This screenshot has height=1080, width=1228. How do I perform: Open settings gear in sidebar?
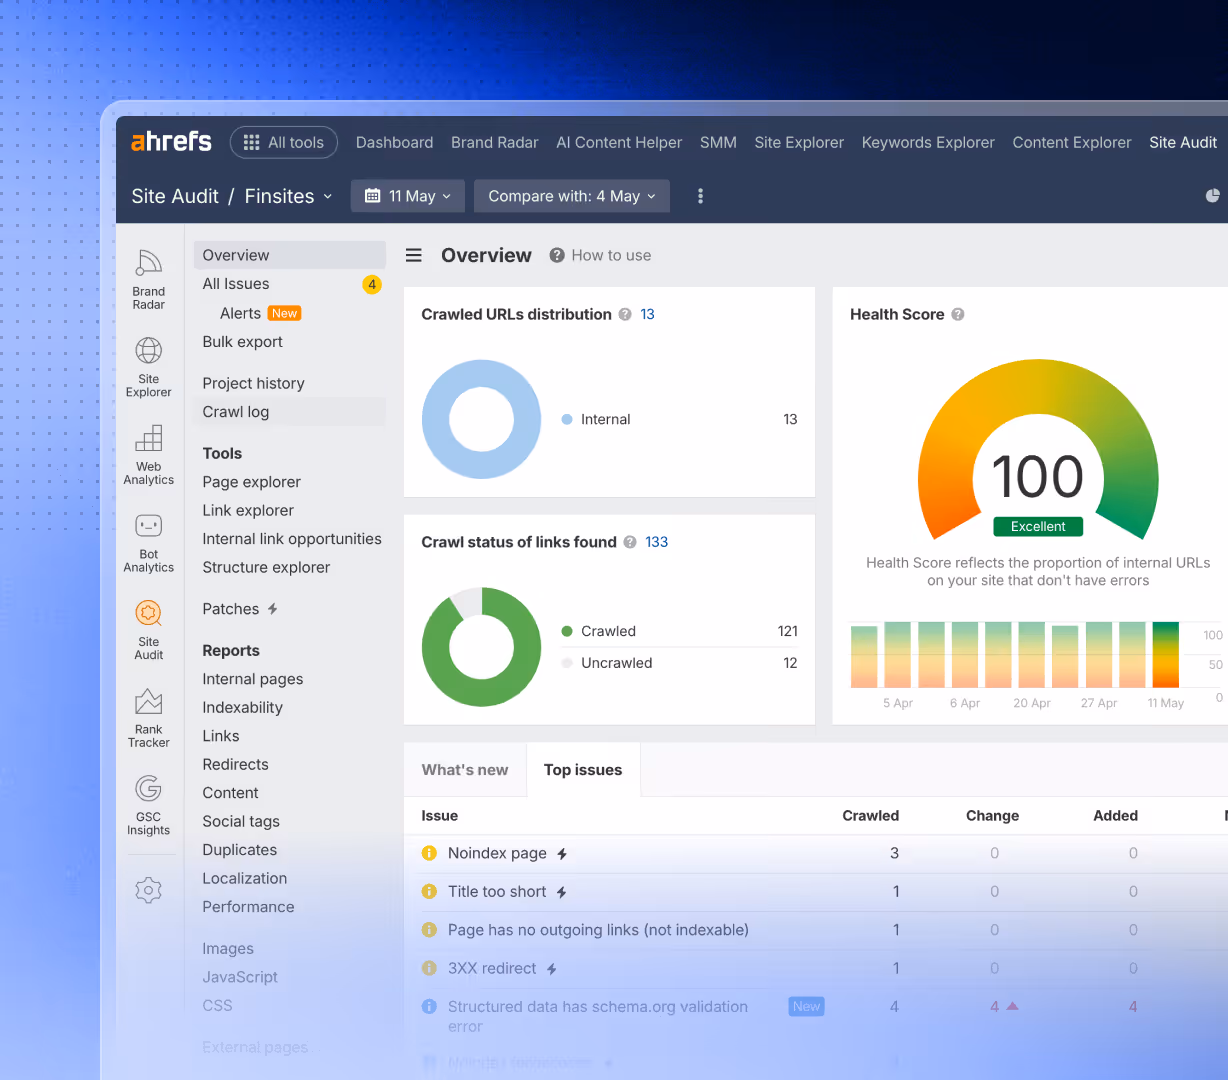pos(148,890)
